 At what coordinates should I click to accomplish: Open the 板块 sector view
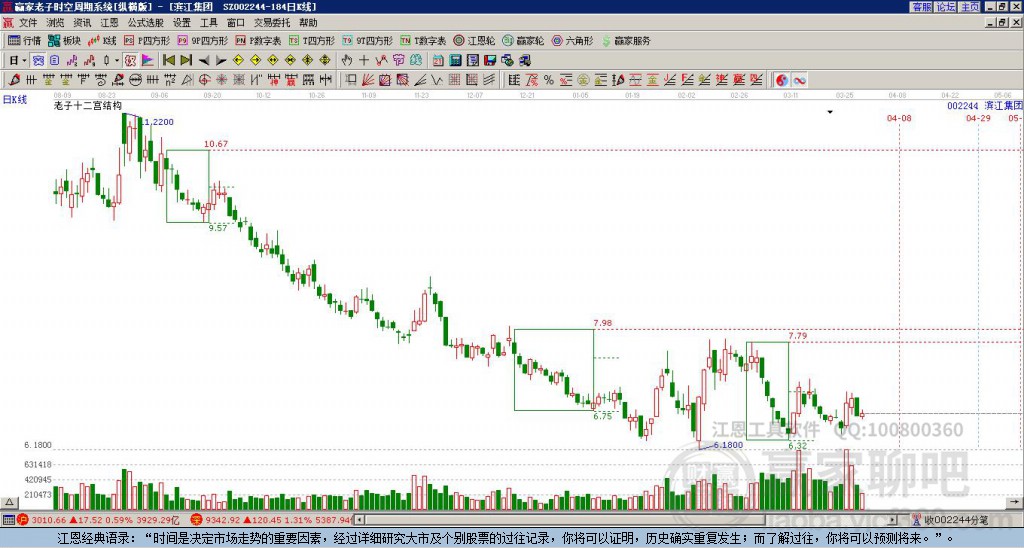point(64,40)
